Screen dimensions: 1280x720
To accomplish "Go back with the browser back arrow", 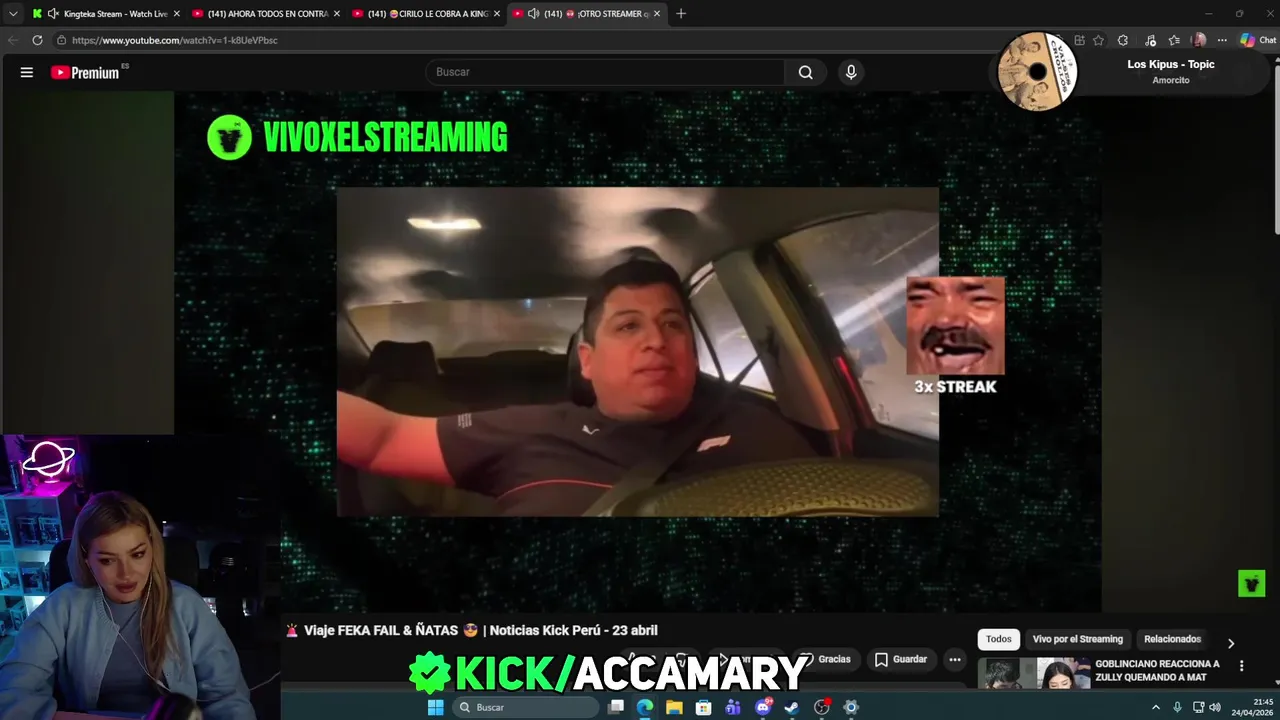I will (13, 40).
